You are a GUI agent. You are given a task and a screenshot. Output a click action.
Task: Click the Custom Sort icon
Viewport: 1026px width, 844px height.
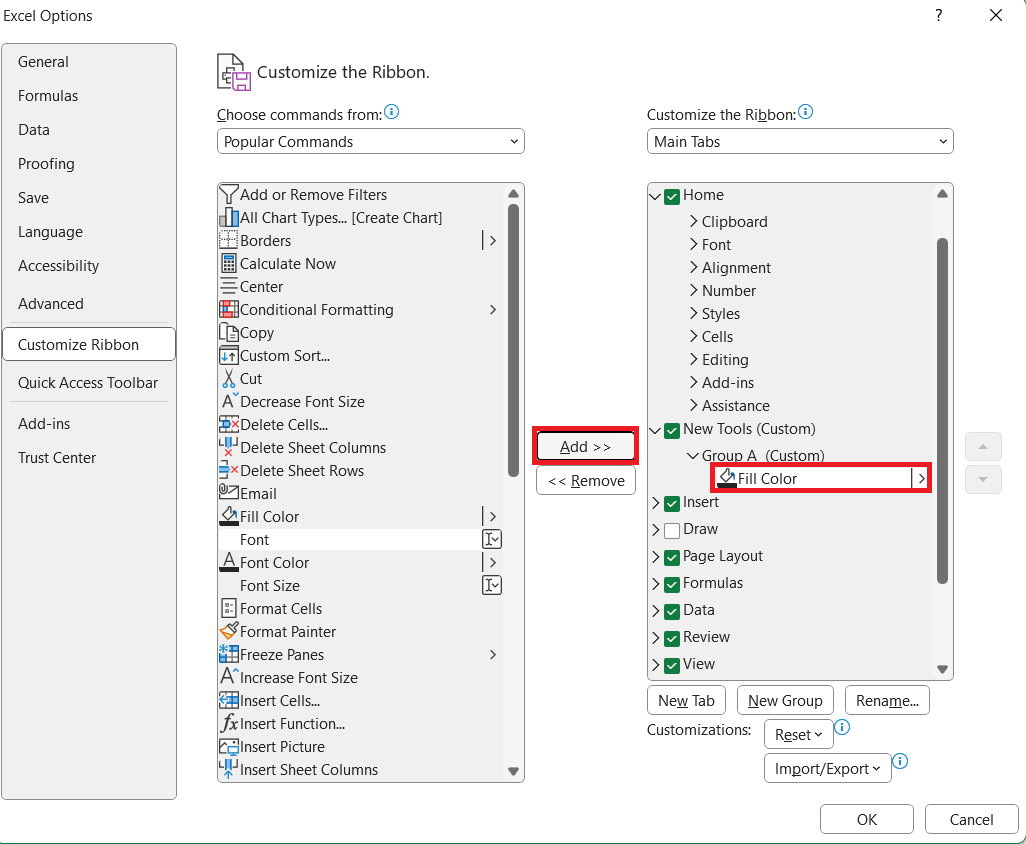(228, 356)
